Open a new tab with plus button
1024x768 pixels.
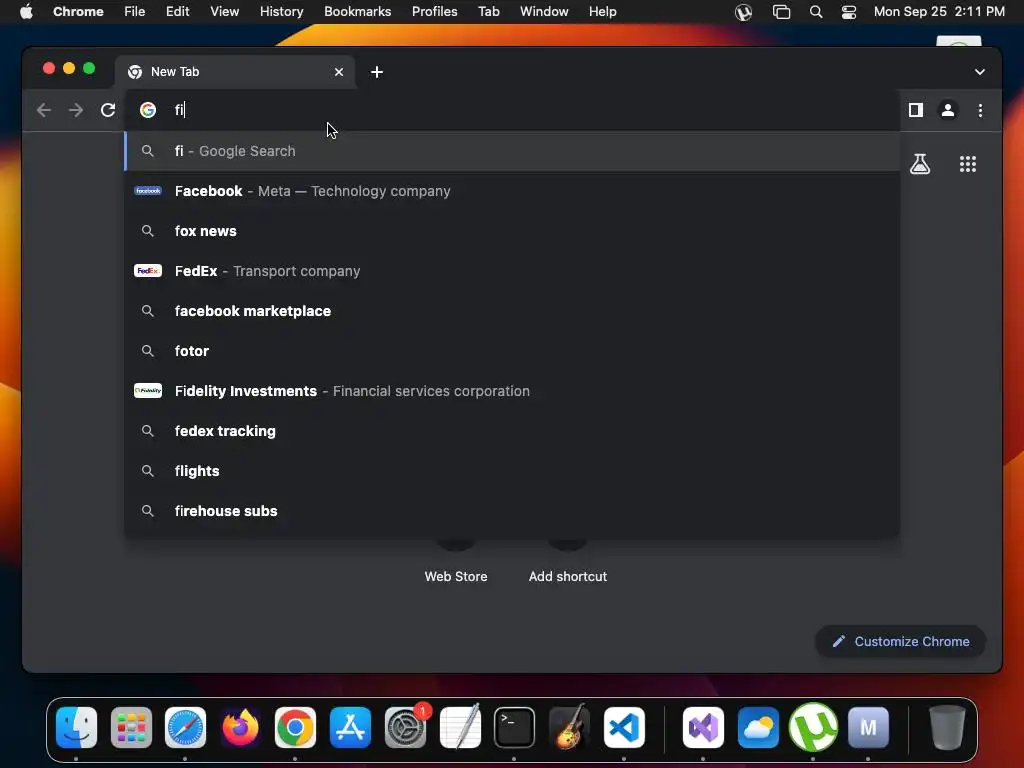pyautogui.click(x=377, y=72)
